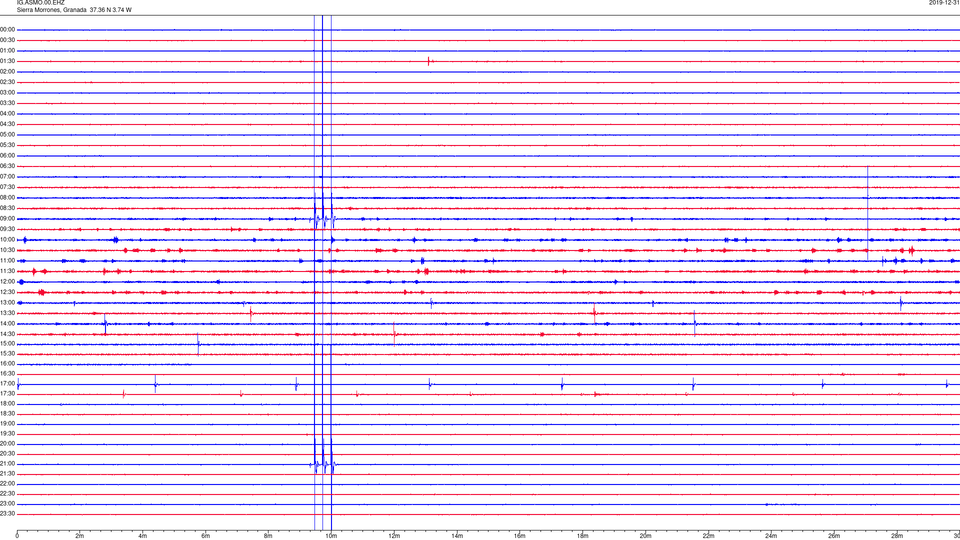Select the 23:30 trace time label

pyautogui.click(x=7, y=514)
